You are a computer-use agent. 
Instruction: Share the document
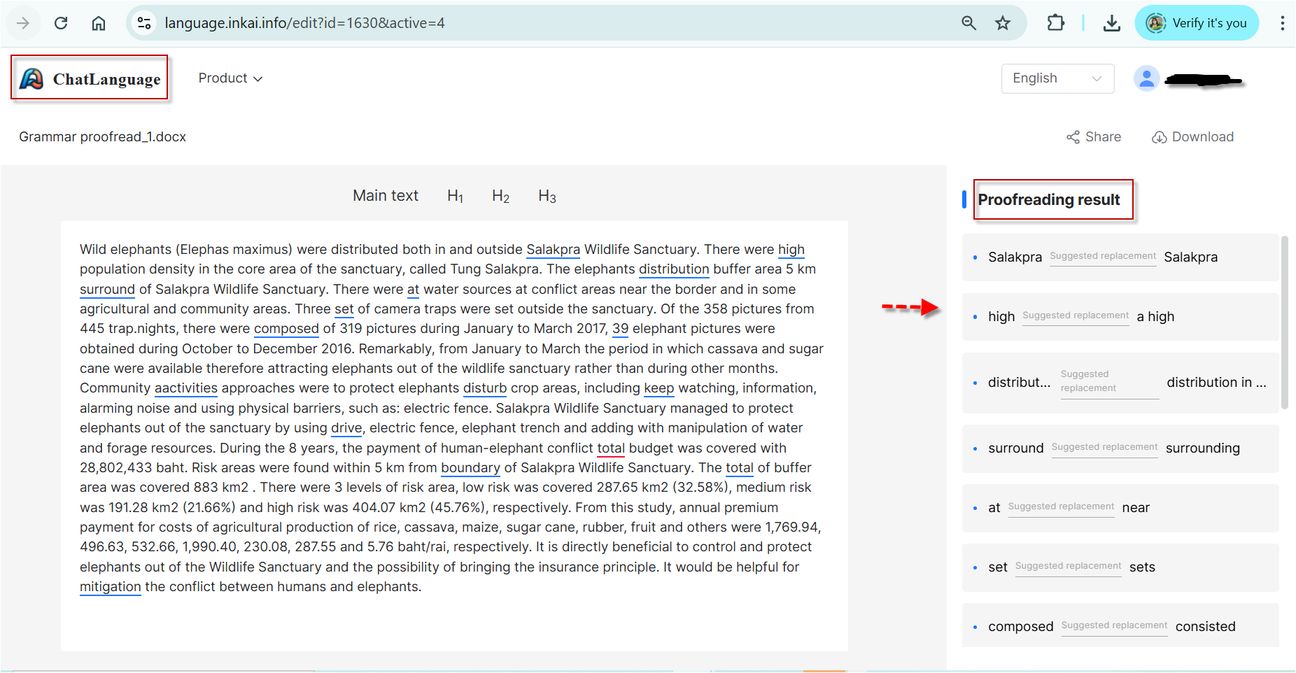click(1093, 137)
